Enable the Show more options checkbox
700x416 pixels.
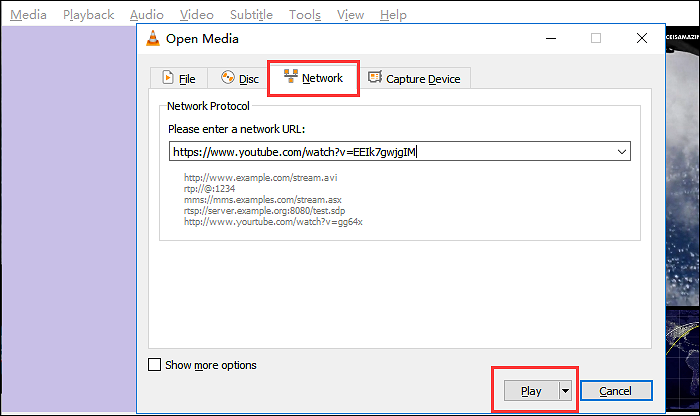[x=155, y=365]
